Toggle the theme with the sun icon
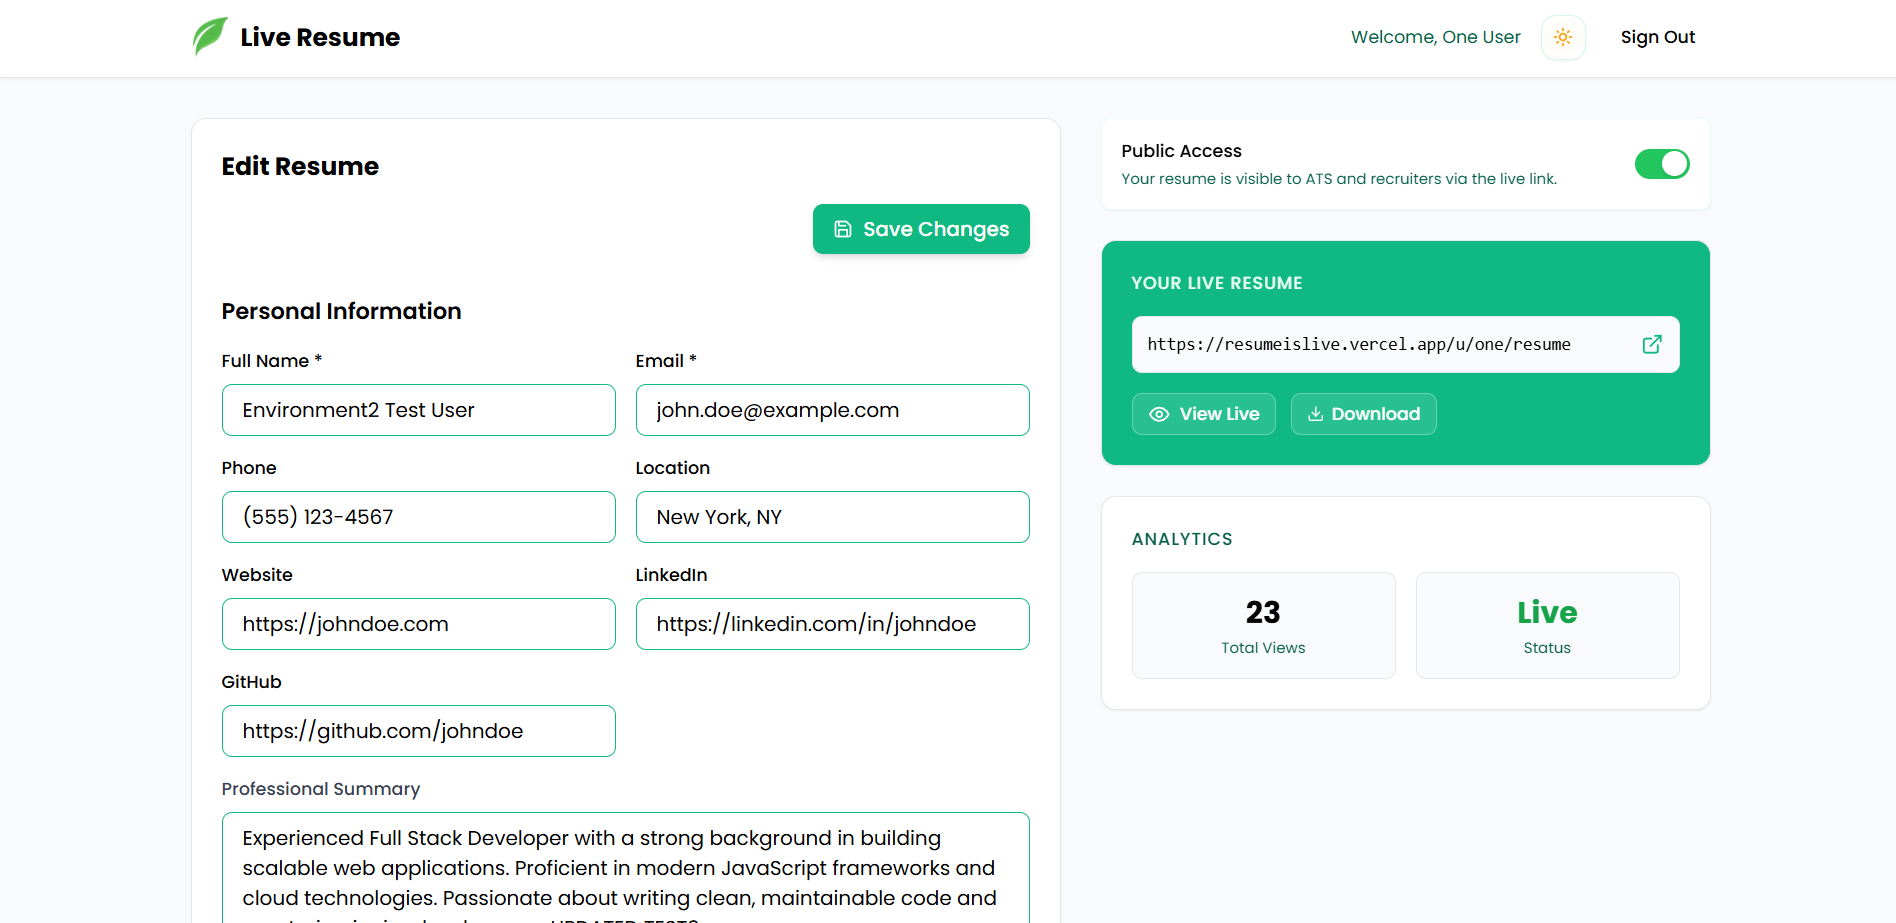Image resolution: width=1896 pixels, height=923 pixels. click(x=1562, y=37)
